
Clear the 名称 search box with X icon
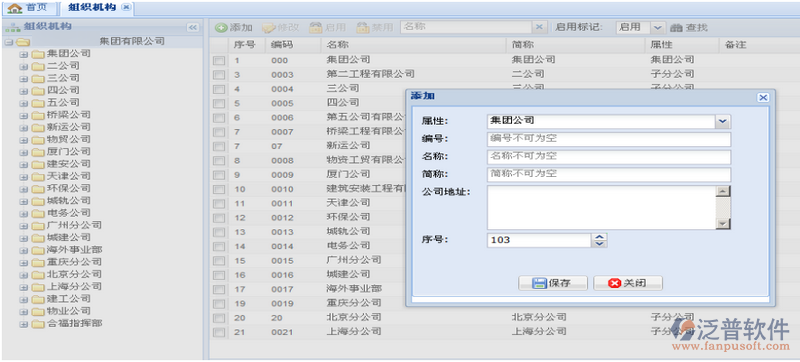[540, 28]
